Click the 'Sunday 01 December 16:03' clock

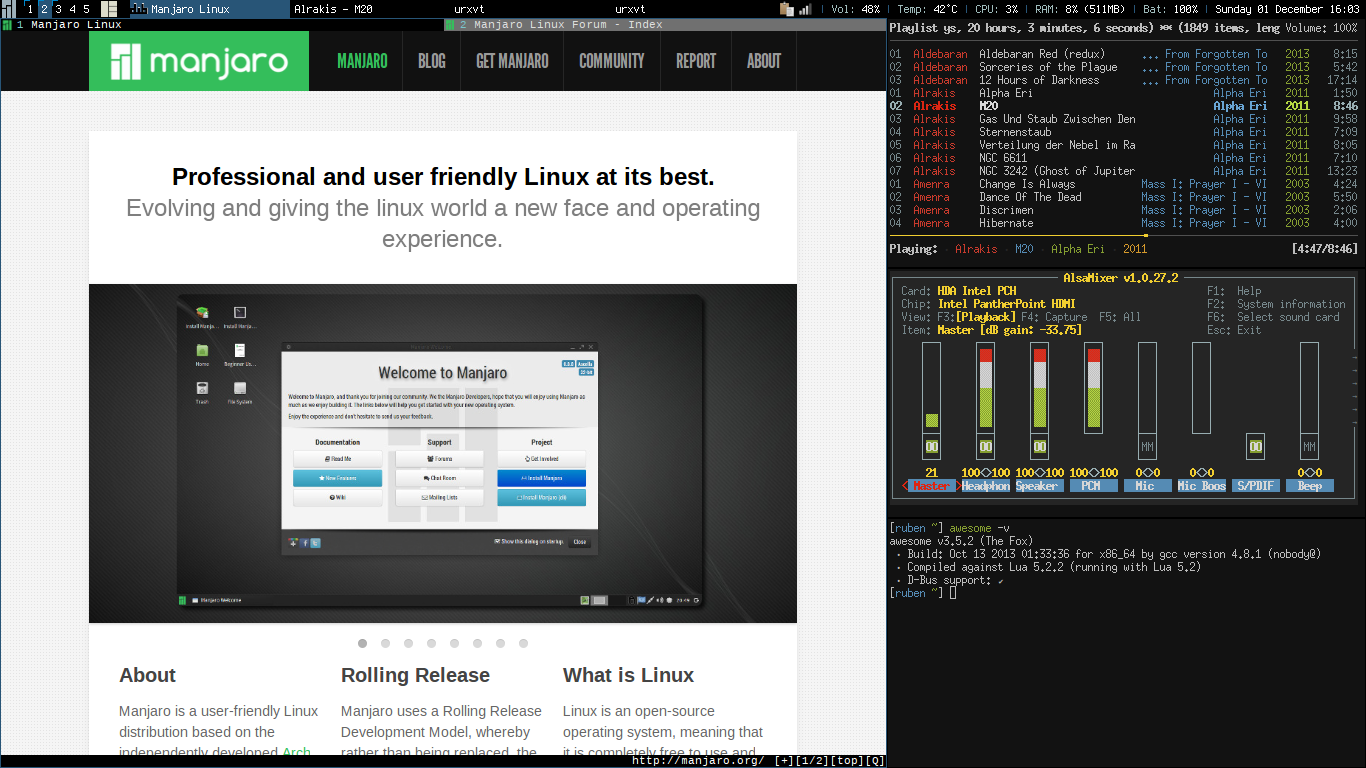point(1287,9)
